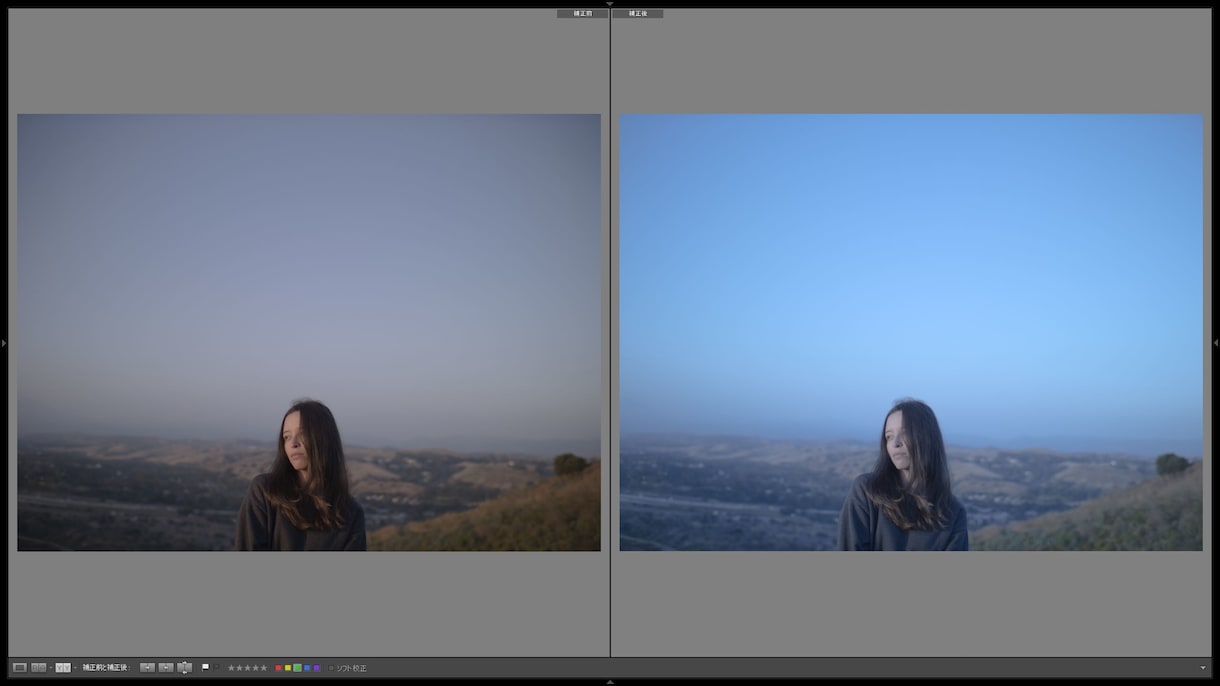1220x686 pixels.
Task: Switch to Loupe single-image view
Action: pyautogui.click(x=20, y=667)
